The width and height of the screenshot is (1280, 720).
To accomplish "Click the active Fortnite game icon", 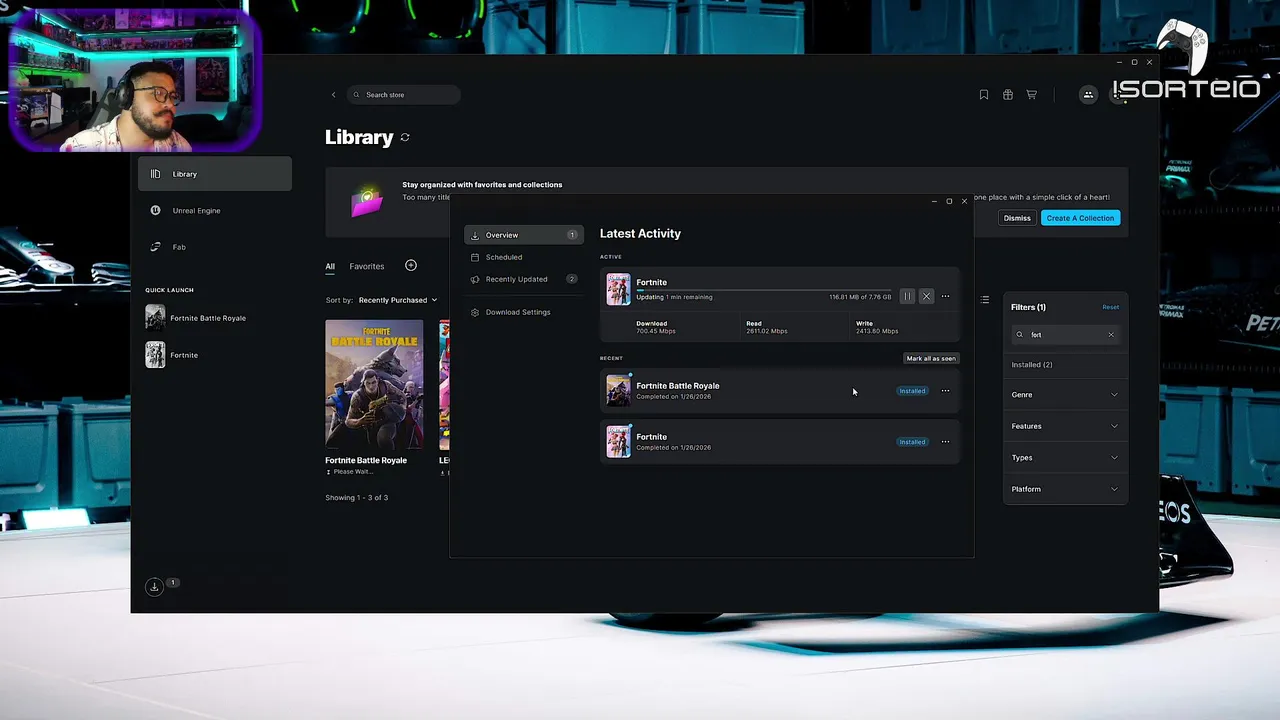I will tap(619, 289).
